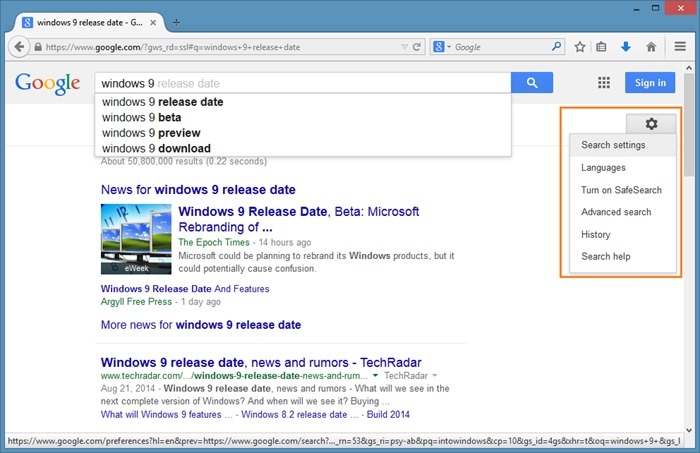Bookmark this page with the star icon
Image resolution: width=700 pixels, height=453 pixels.
[x=579, y=47]
